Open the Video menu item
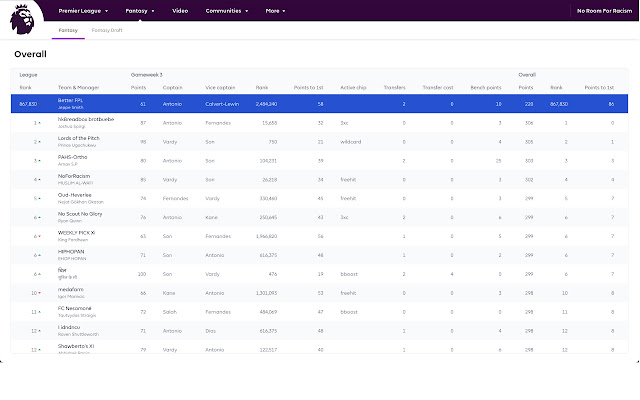 pyautogui.click(x=180, y=11)
